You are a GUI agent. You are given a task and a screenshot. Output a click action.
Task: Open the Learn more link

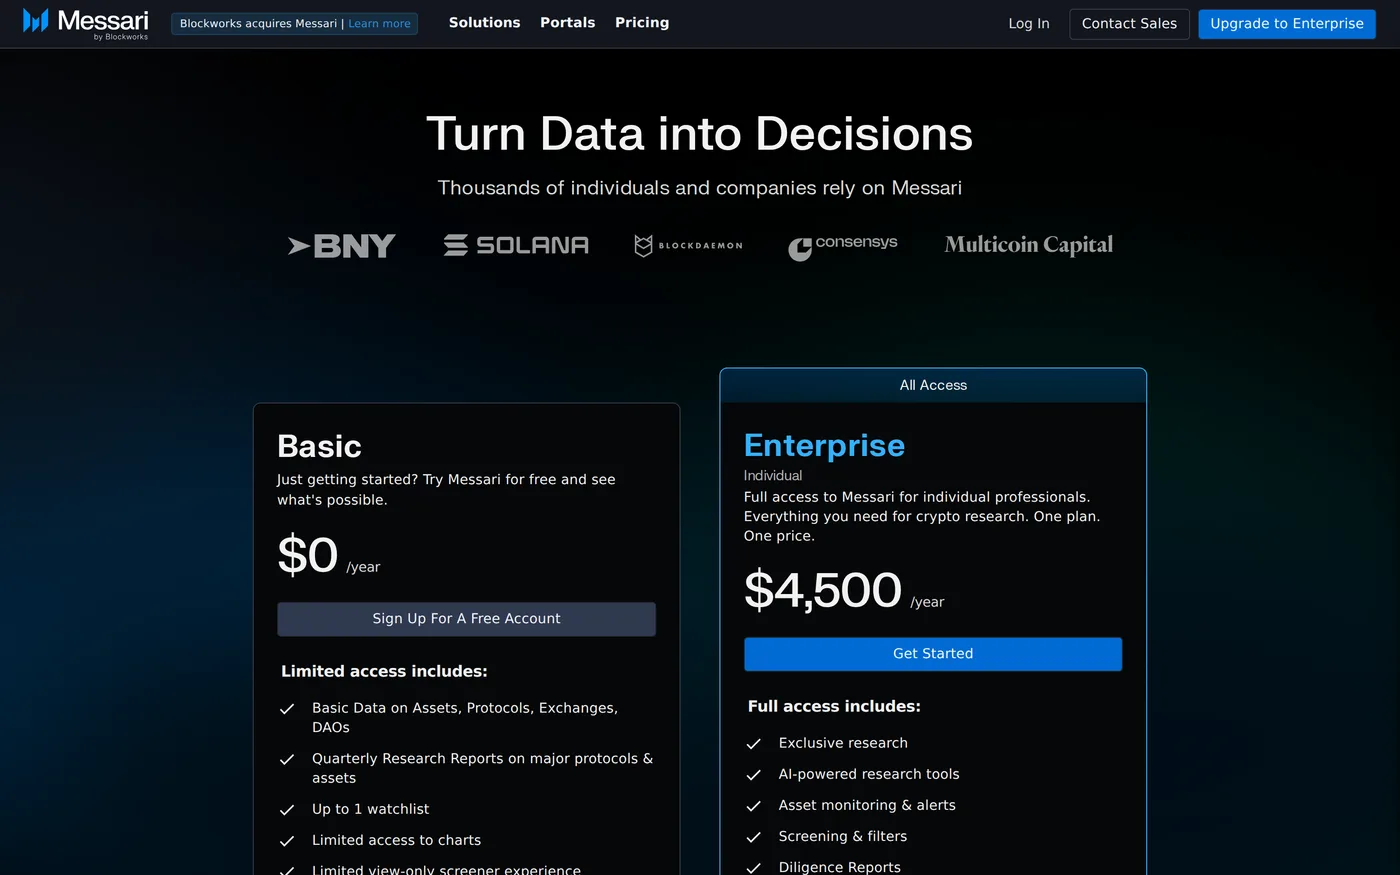pos(380,23)
